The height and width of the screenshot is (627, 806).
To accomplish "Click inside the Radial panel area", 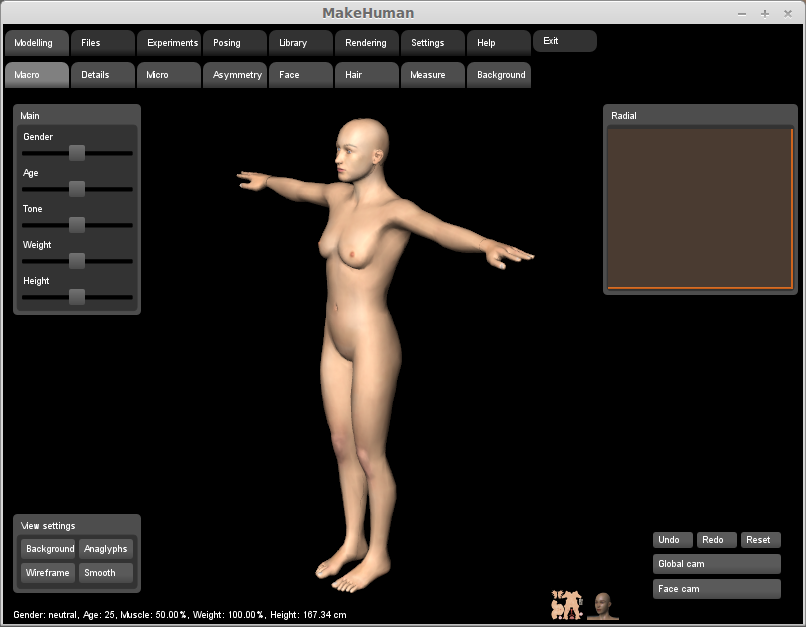I will click(x=700, y=209).
